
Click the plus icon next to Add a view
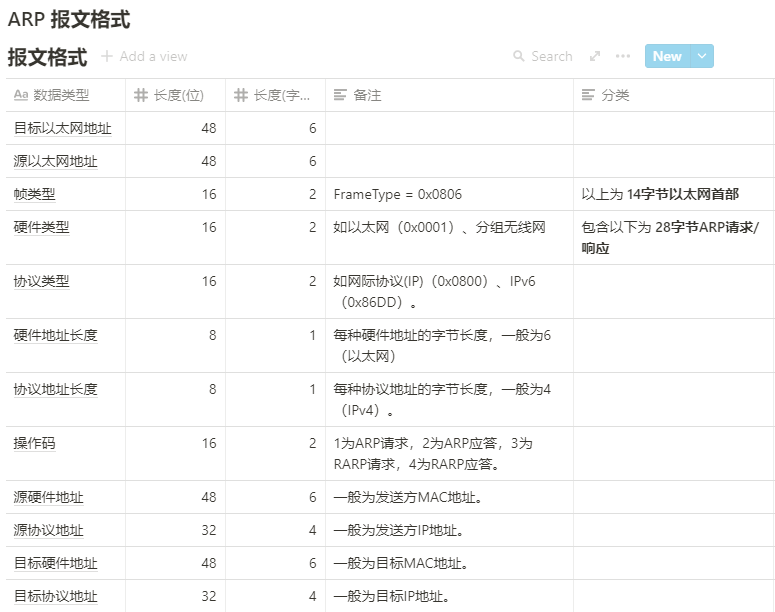107,57
